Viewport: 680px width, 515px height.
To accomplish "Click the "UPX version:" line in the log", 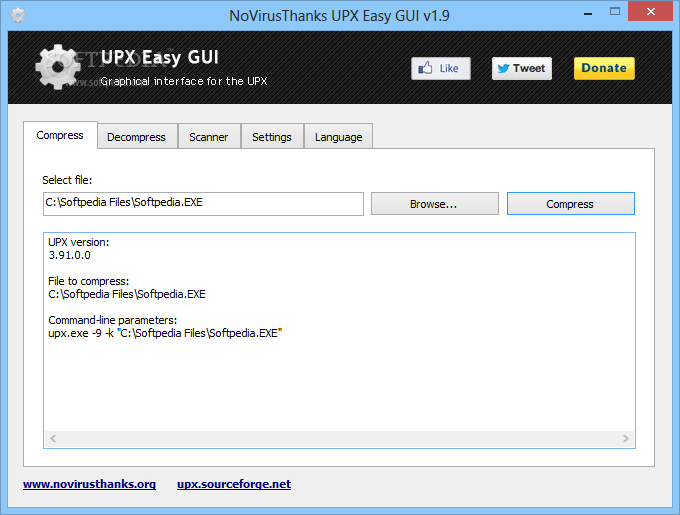I will pyautogui.click(x=78, y=242).
